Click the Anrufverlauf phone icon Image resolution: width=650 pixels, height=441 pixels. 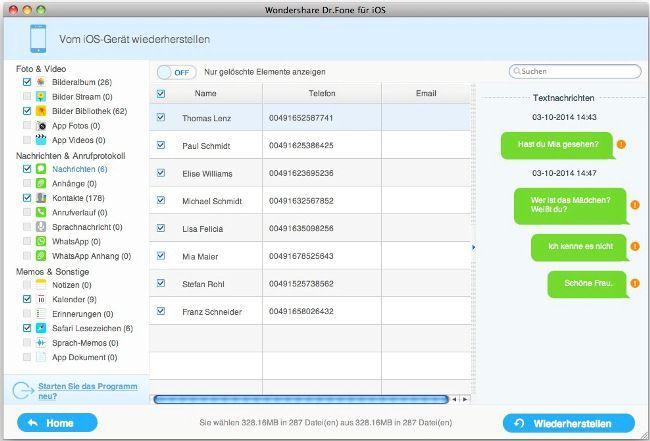[41, 212]
